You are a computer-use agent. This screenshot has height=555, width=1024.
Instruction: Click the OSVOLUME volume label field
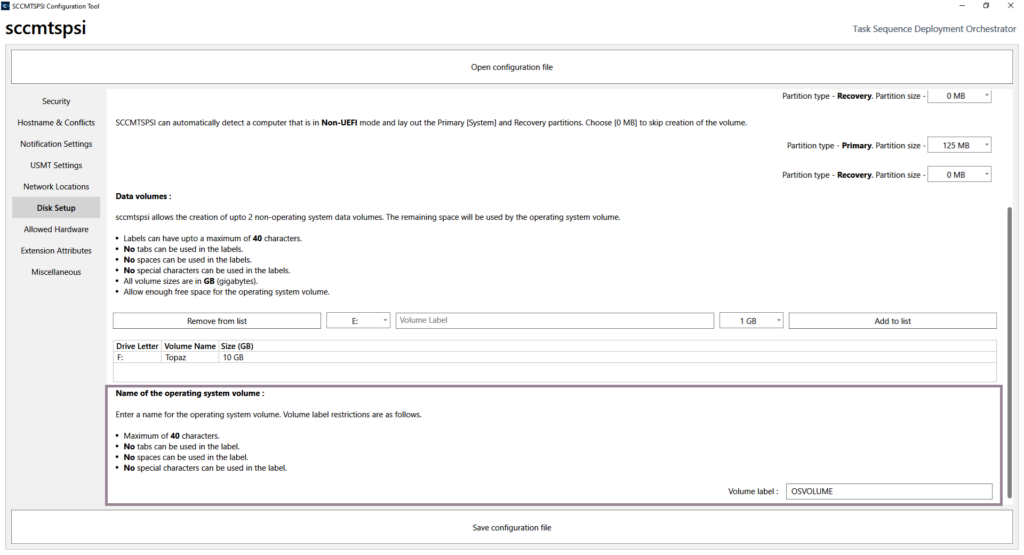click(x=888, y=492)
